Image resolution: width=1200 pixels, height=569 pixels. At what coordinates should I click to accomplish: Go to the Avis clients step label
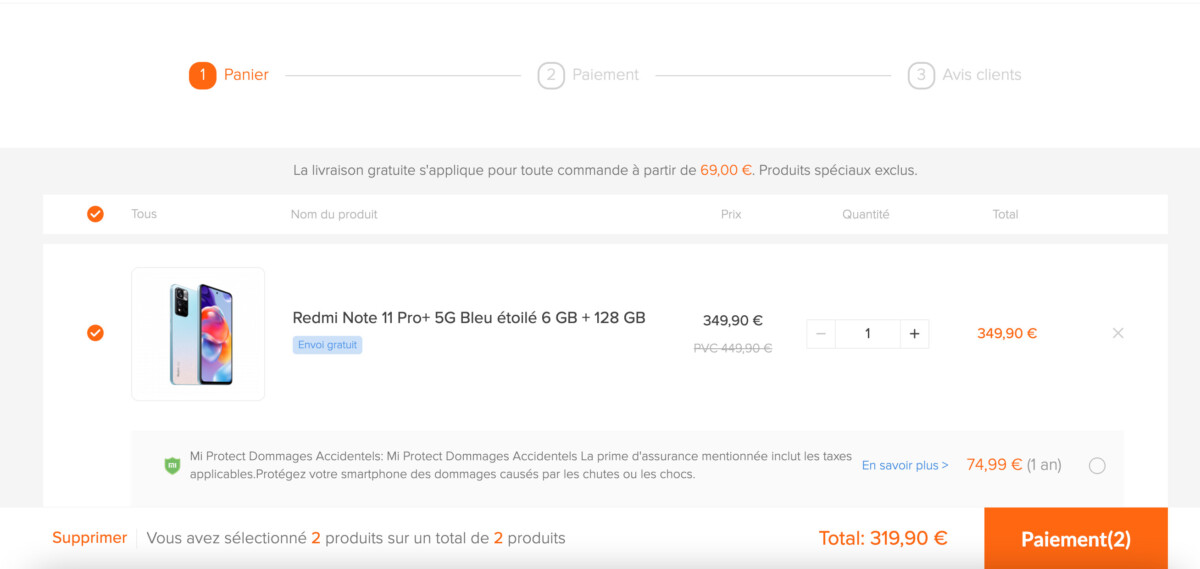(x=982, y=75)
